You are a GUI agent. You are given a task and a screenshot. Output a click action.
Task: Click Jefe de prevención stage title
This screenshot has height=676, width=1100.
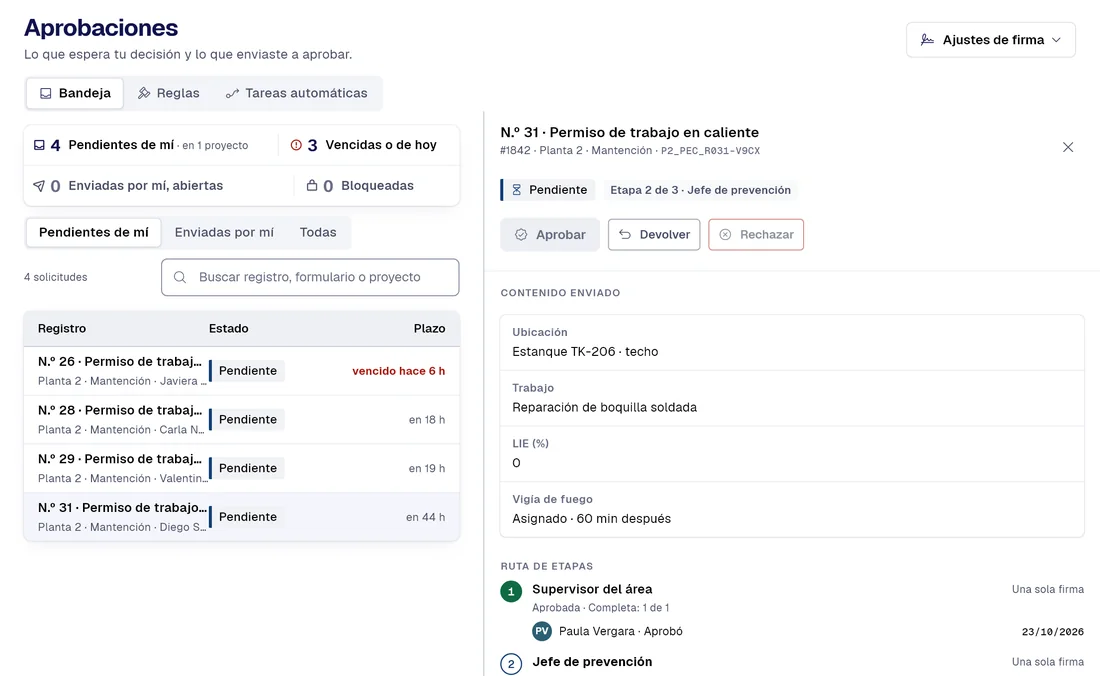click(592, 662)
